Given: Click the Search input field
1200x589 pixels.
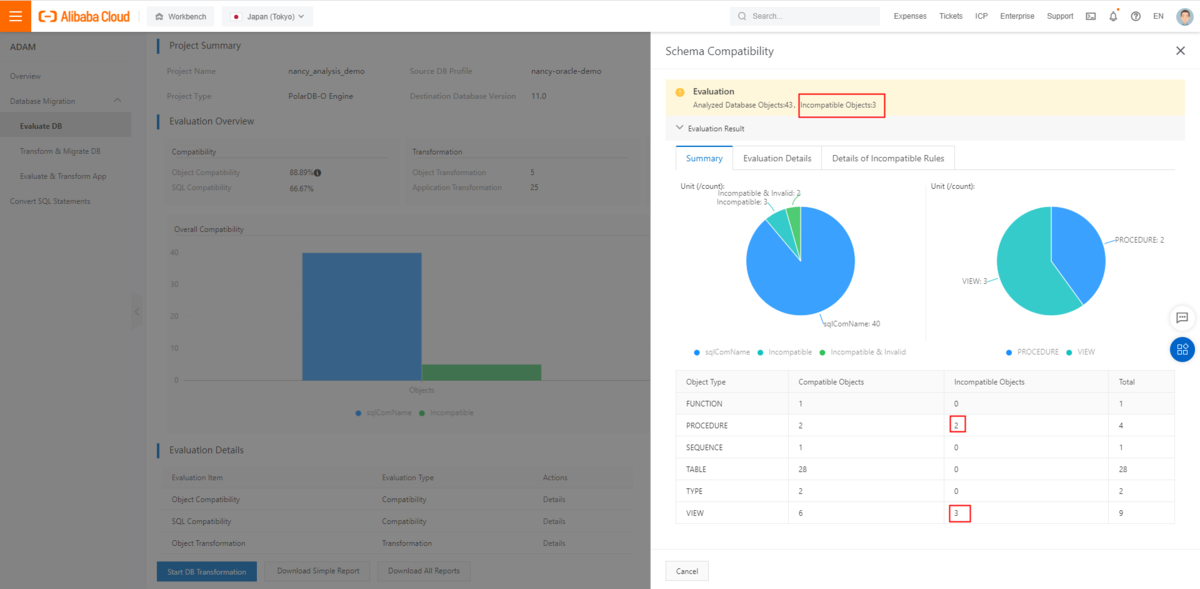Looking at the screenshot, I should (804, 16).
